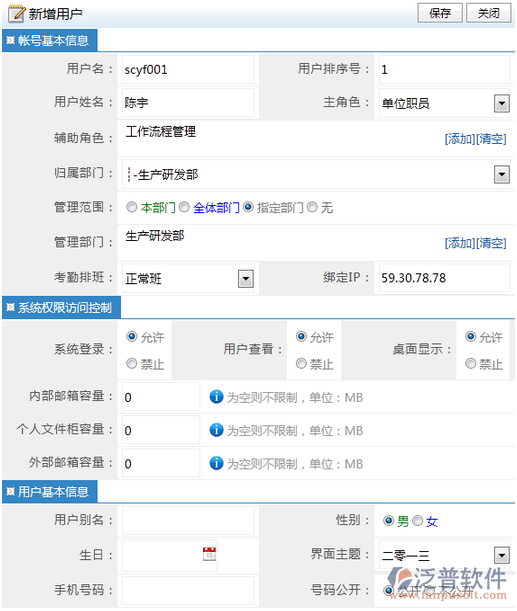Expand the 归属部门 dropdown list

[501, 174]
